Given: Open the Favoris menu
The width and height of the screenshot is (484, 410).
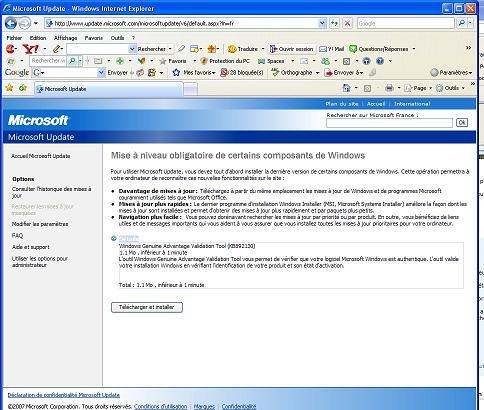Looking at the screenshot, I should (94, 38).
